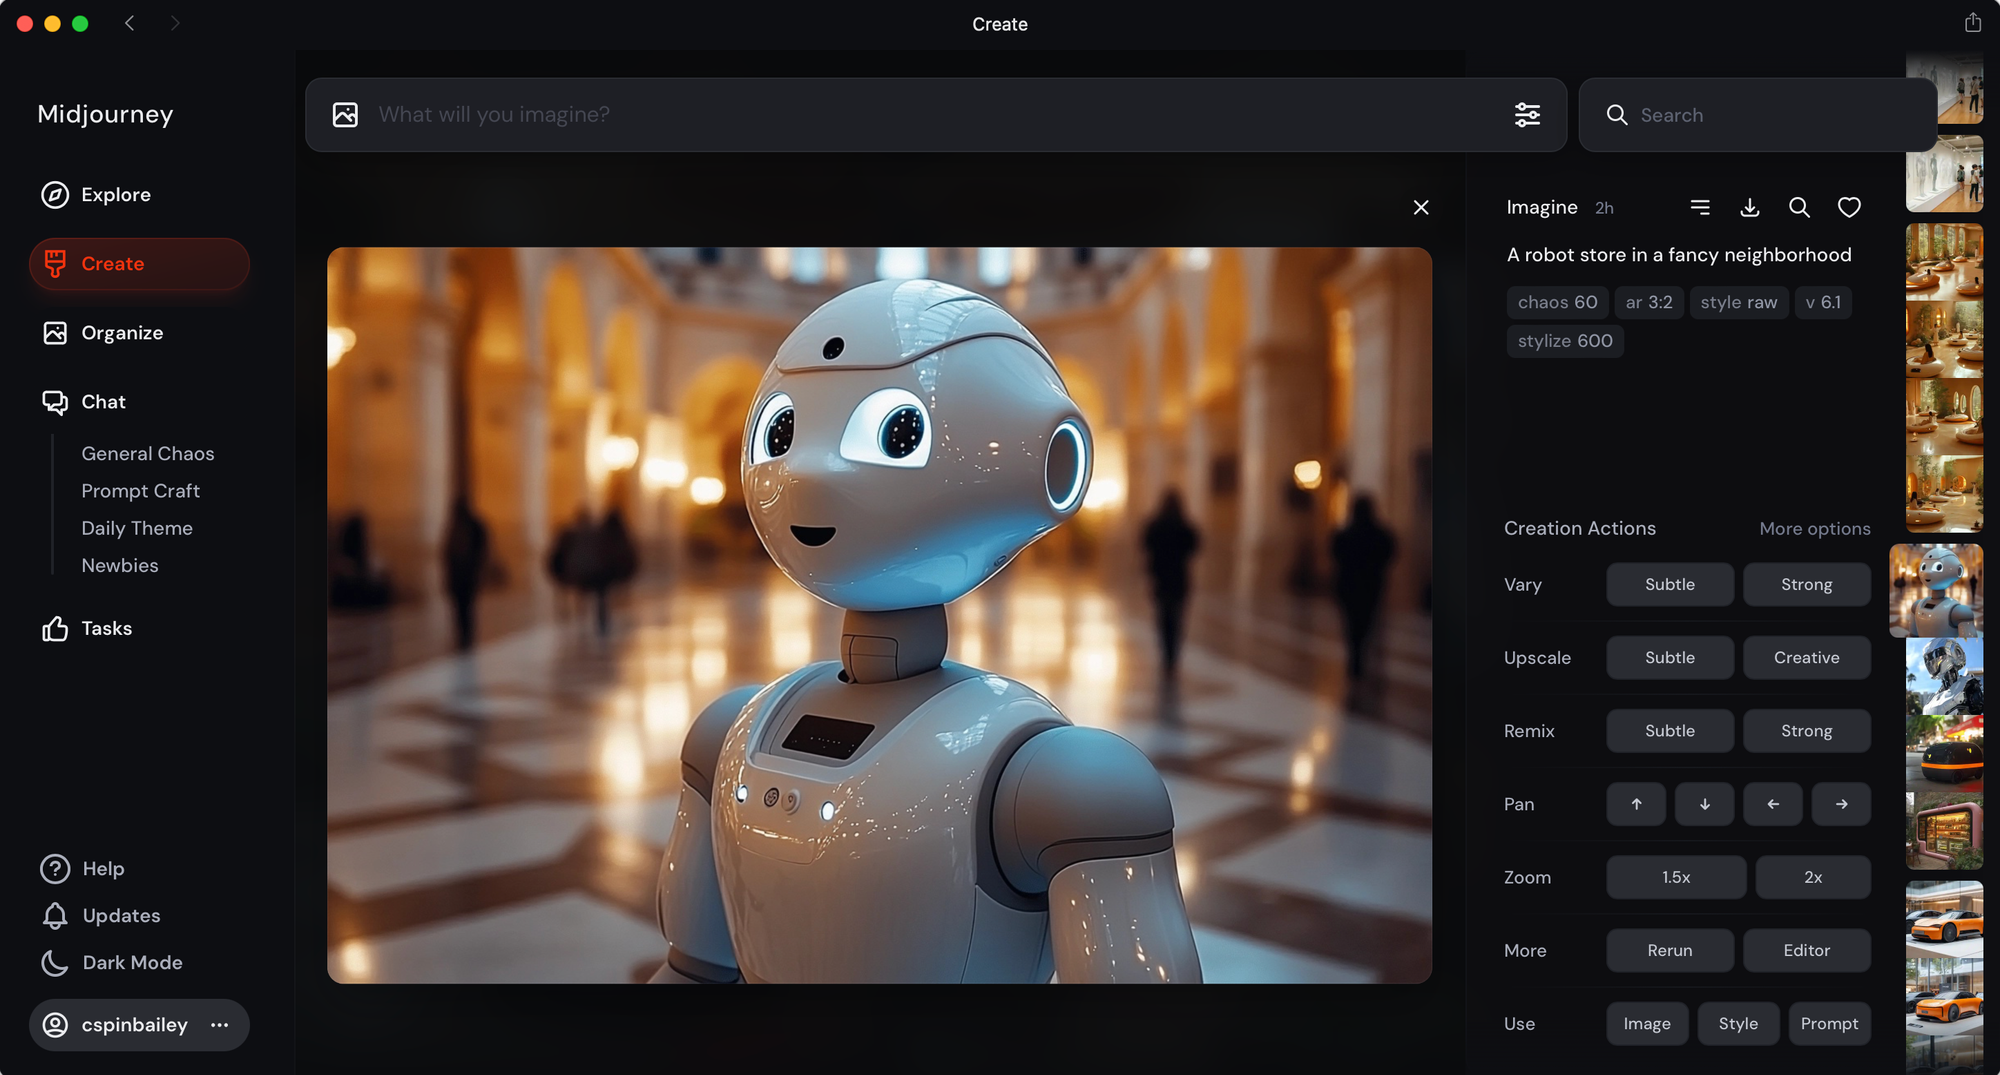Open the magnifier search icon near Imagine
Viewport: 2000px width, 1075px height.
pyautogui.click(x=1799, y=207)
